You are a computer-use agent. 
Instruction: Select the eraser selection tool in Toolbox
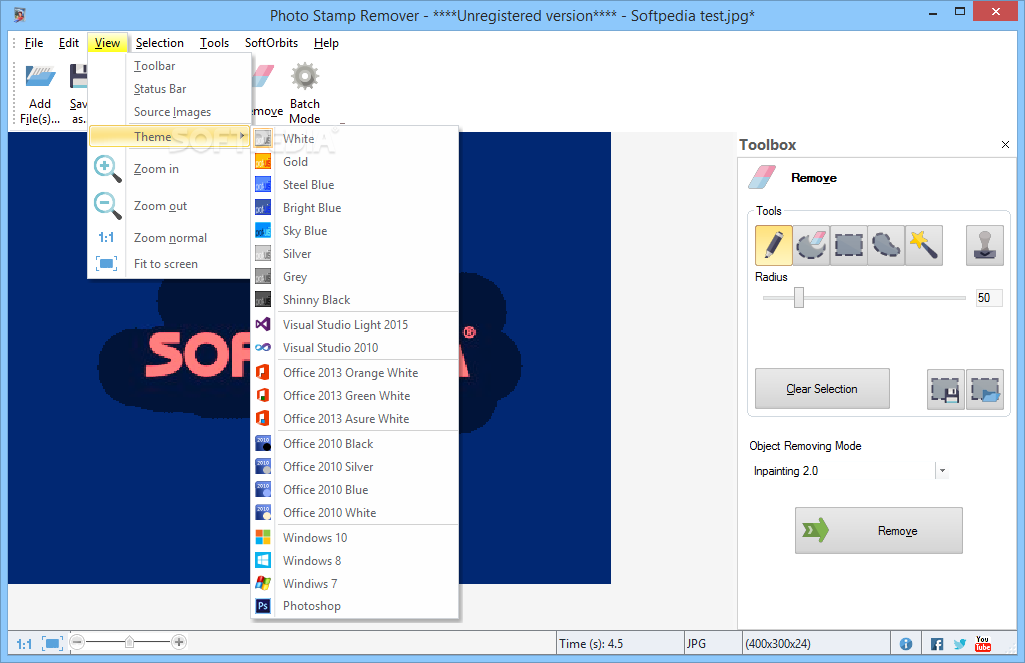[x=811, y=245]
